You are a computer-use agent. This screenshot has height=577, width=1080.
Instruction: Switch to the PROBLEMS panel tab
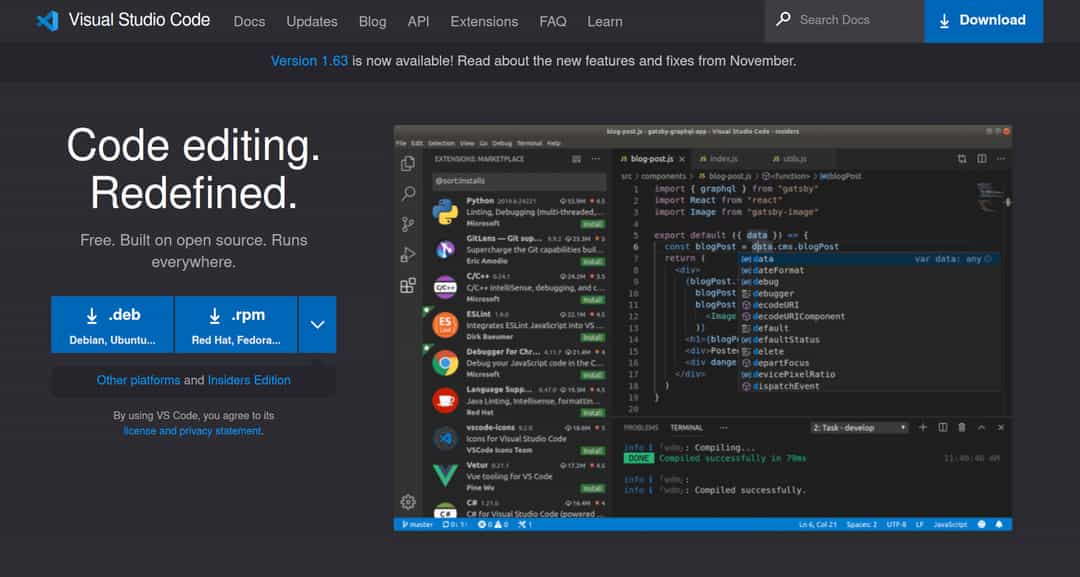point(641,428)
